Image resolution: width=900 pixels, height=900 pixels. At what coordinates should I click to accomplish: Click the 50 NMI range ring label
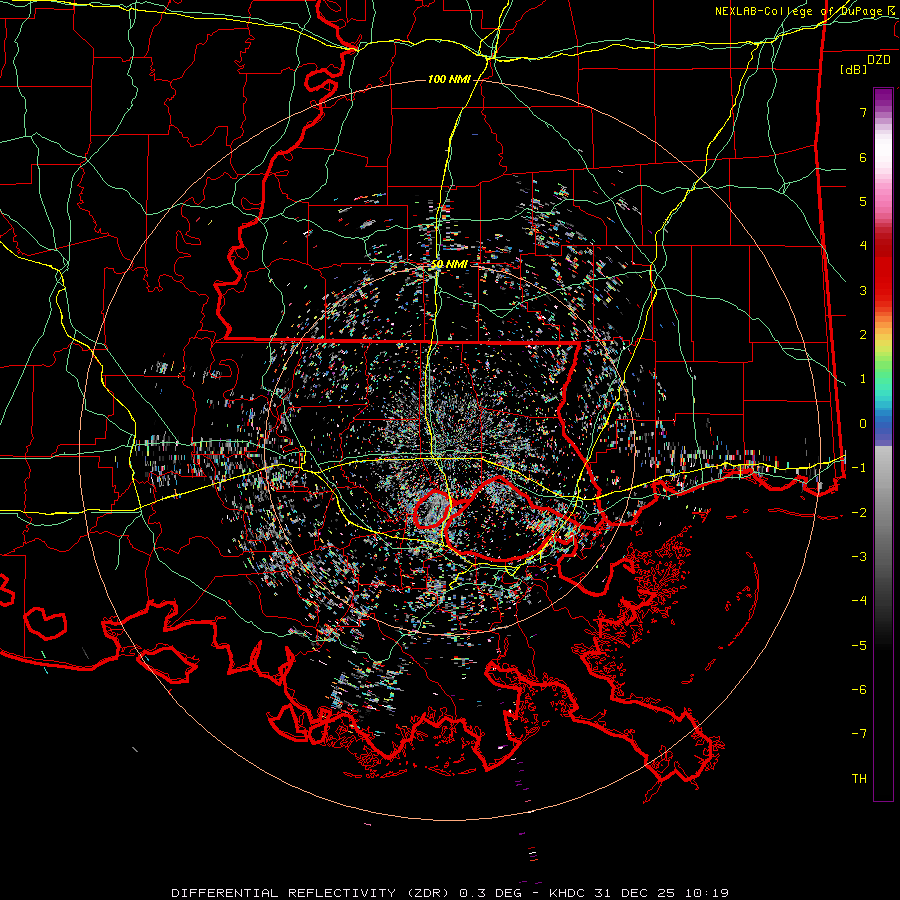(x=449, y=264)
